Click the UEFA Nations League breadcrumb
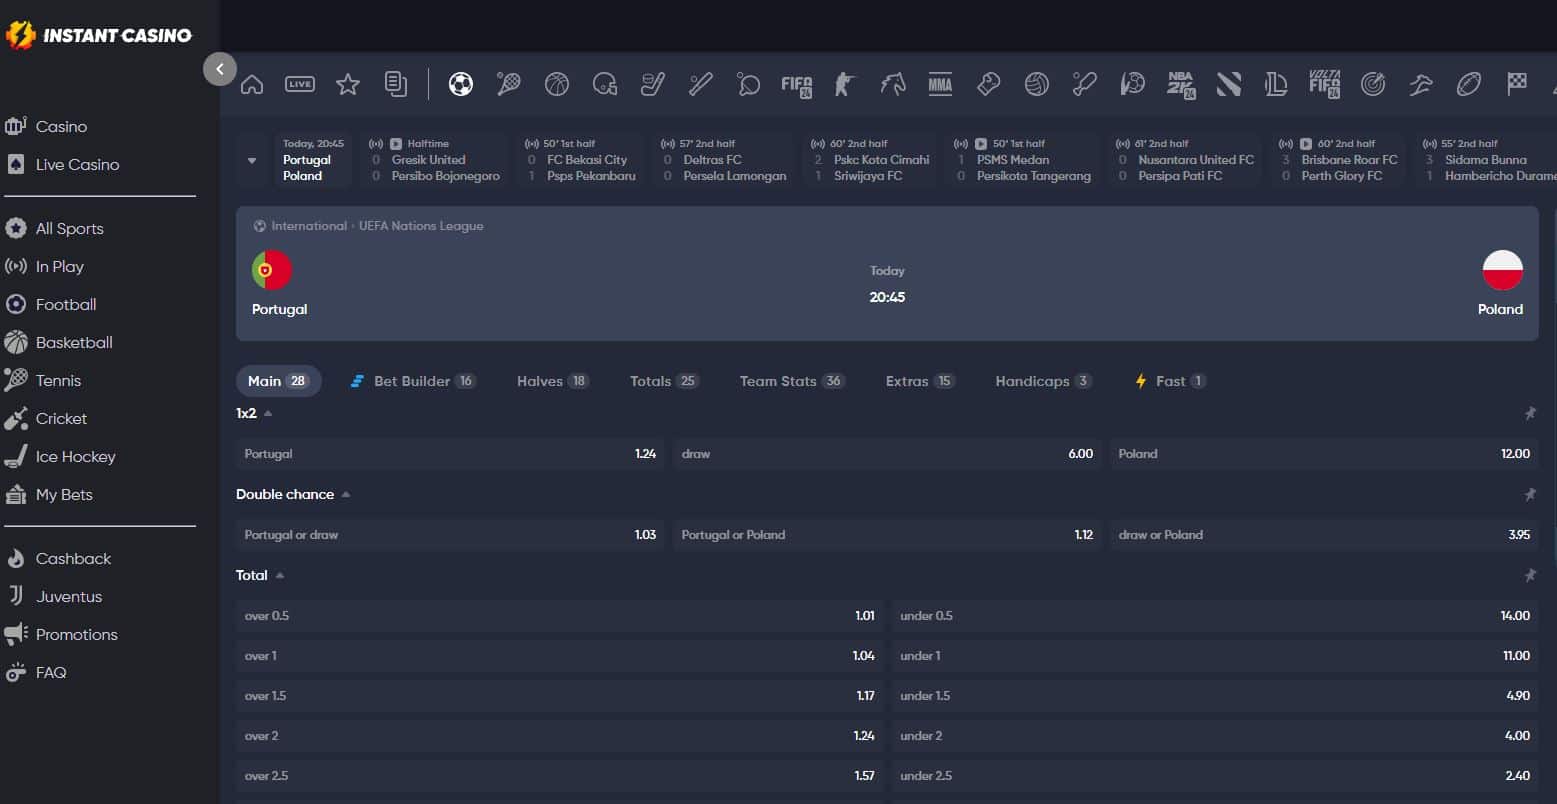The height and width of the screenshot is (804, 1557). 421,226
